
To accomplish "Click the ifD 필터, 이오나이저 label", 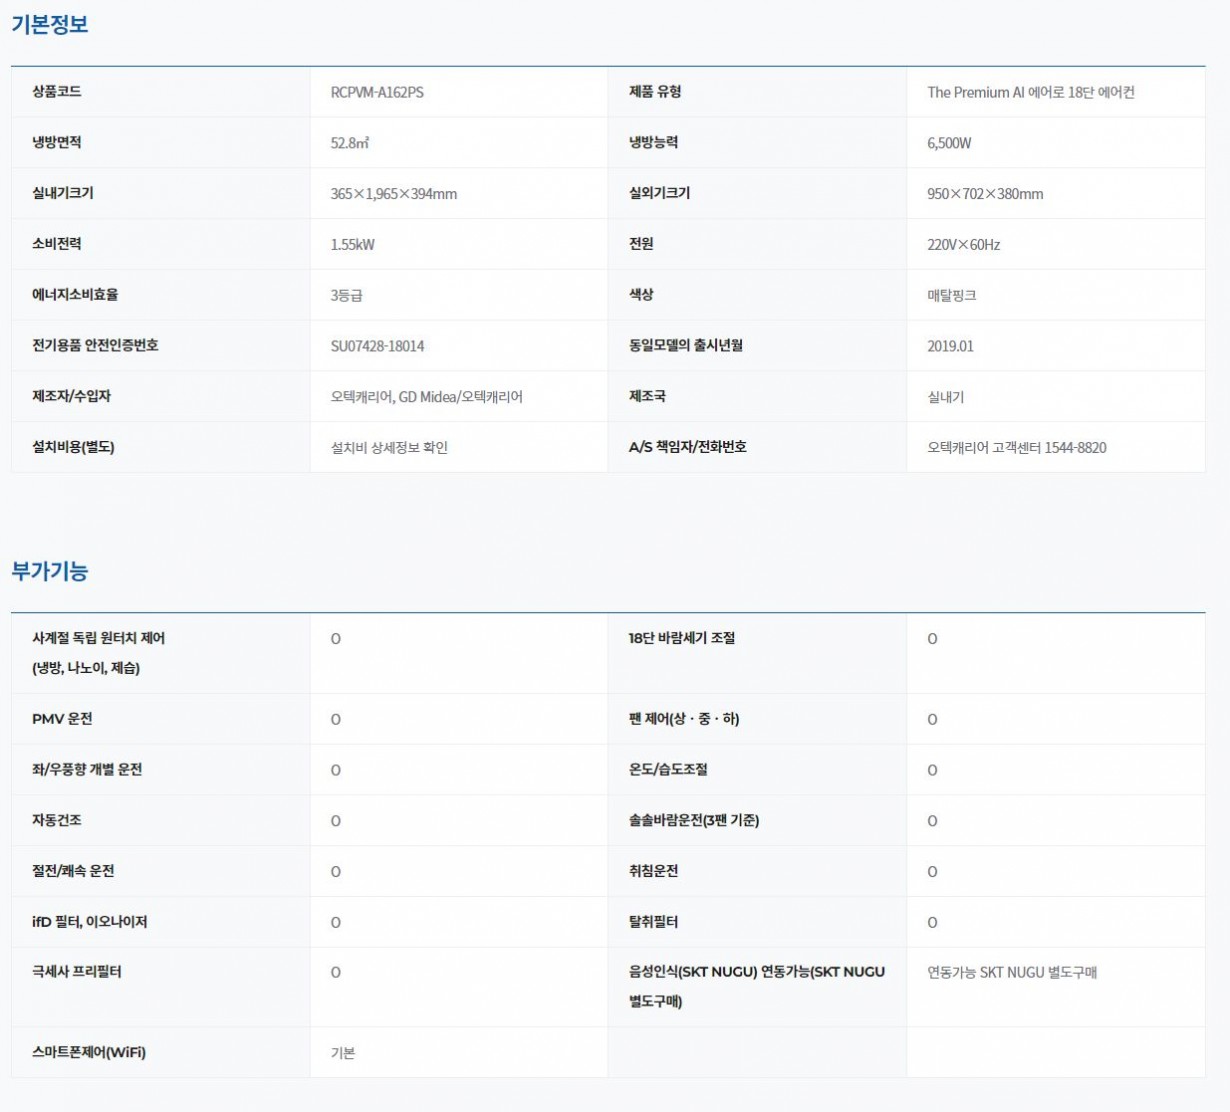I will (x=89, y=922).
